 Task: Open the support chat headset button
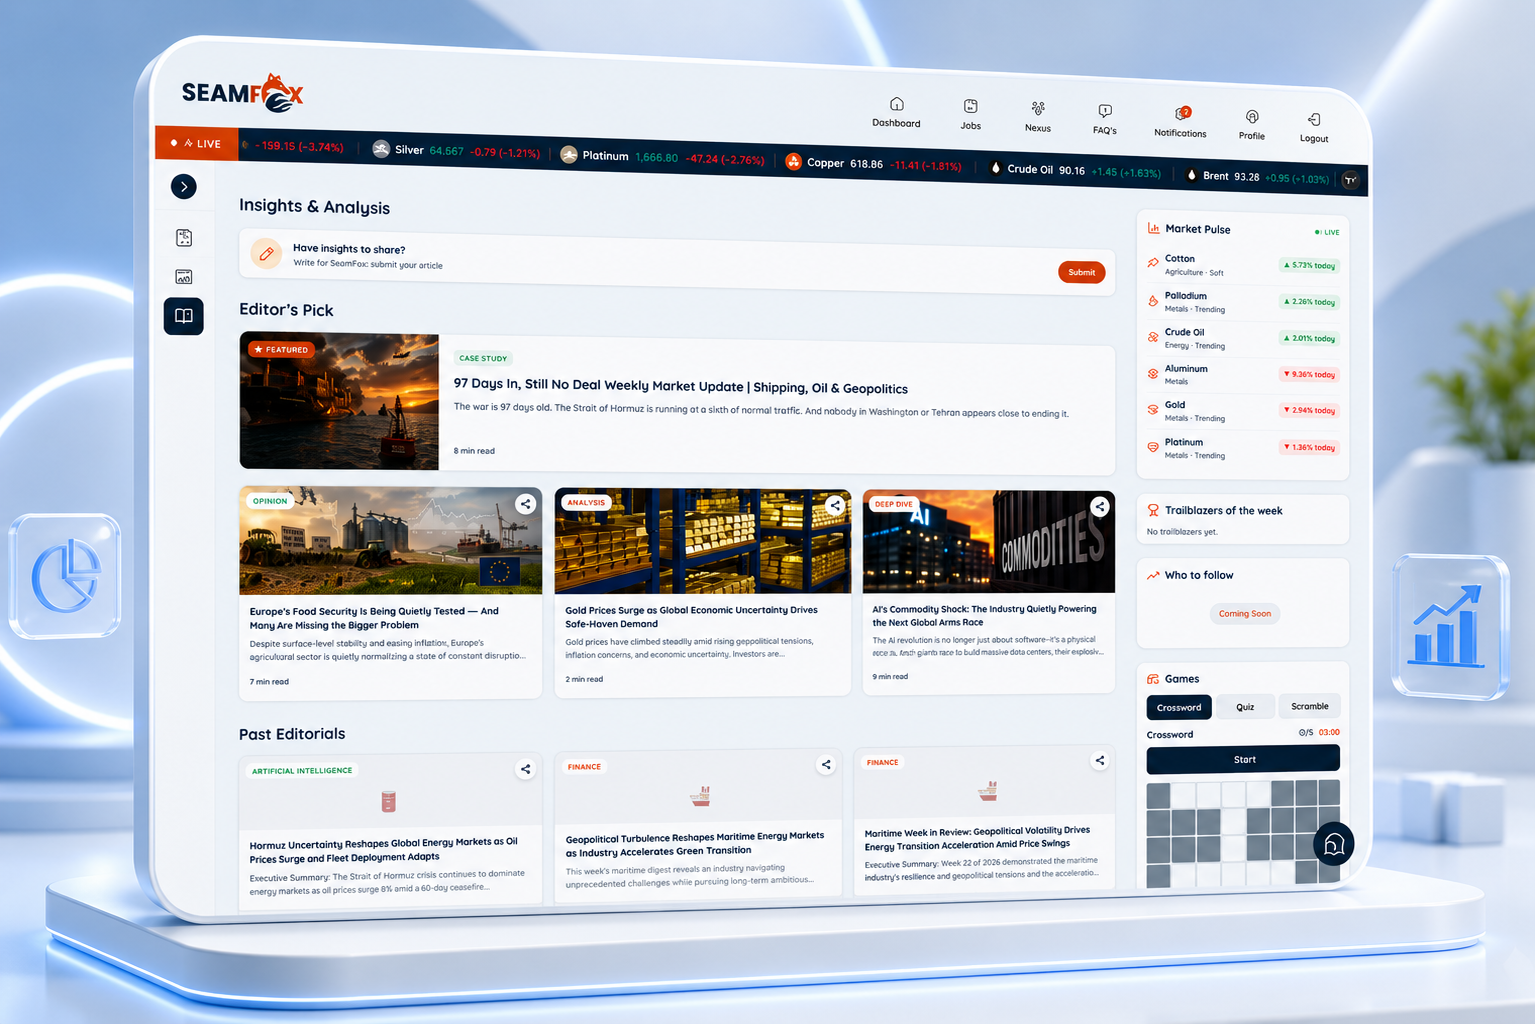(1334, 845)
